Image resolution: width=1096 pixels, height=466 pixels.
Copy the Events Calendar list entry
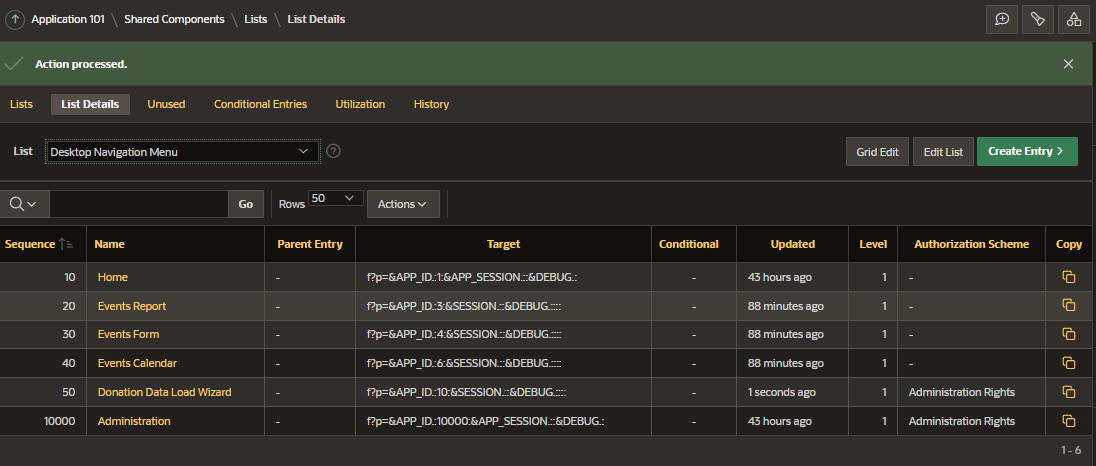point(1068,363)
